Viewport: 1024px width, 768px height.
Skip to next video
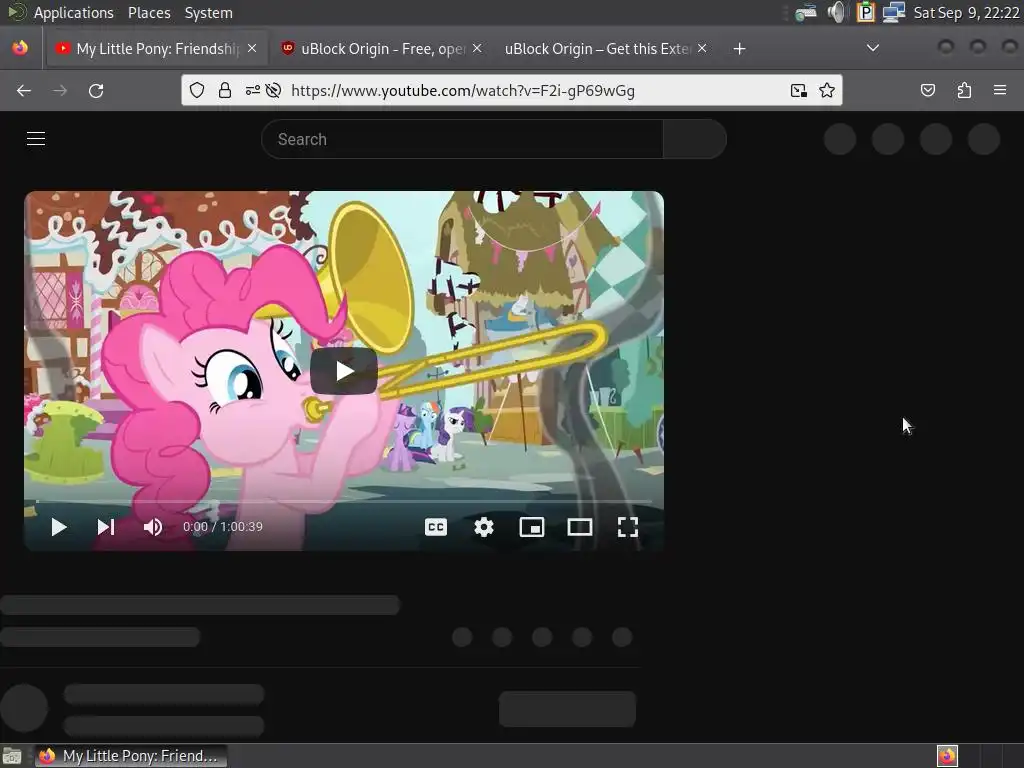coord(106,527)
